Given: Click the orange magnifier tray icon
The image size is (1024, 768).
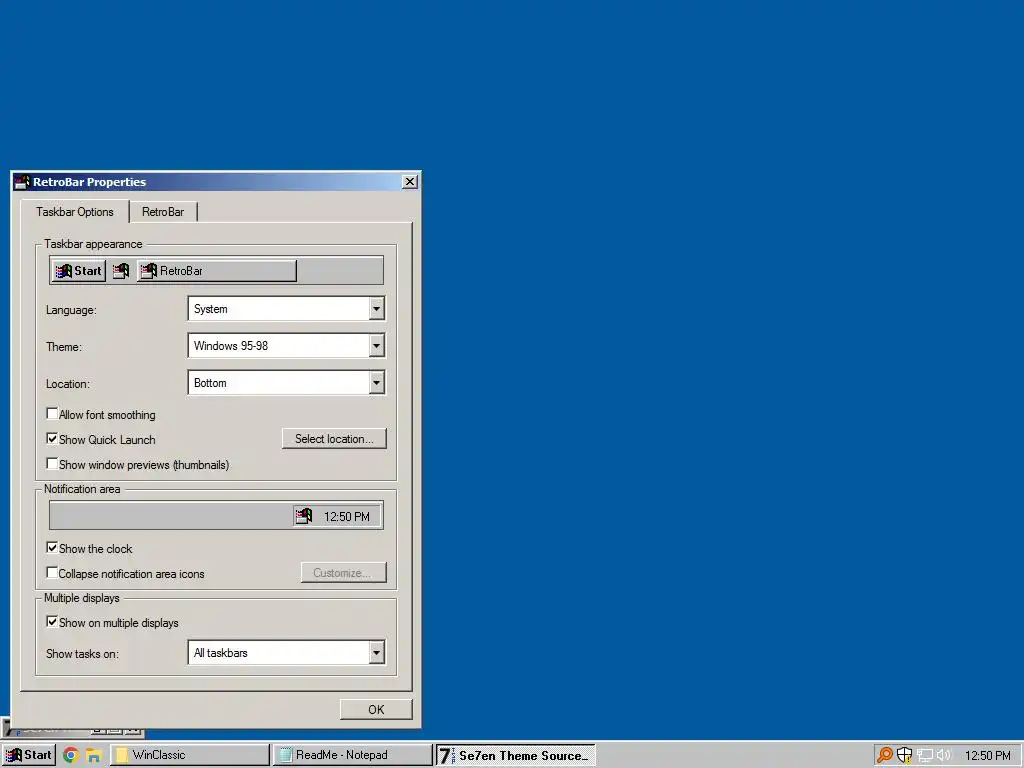Looking at the screenshot, I should click(x=885, y=756).
